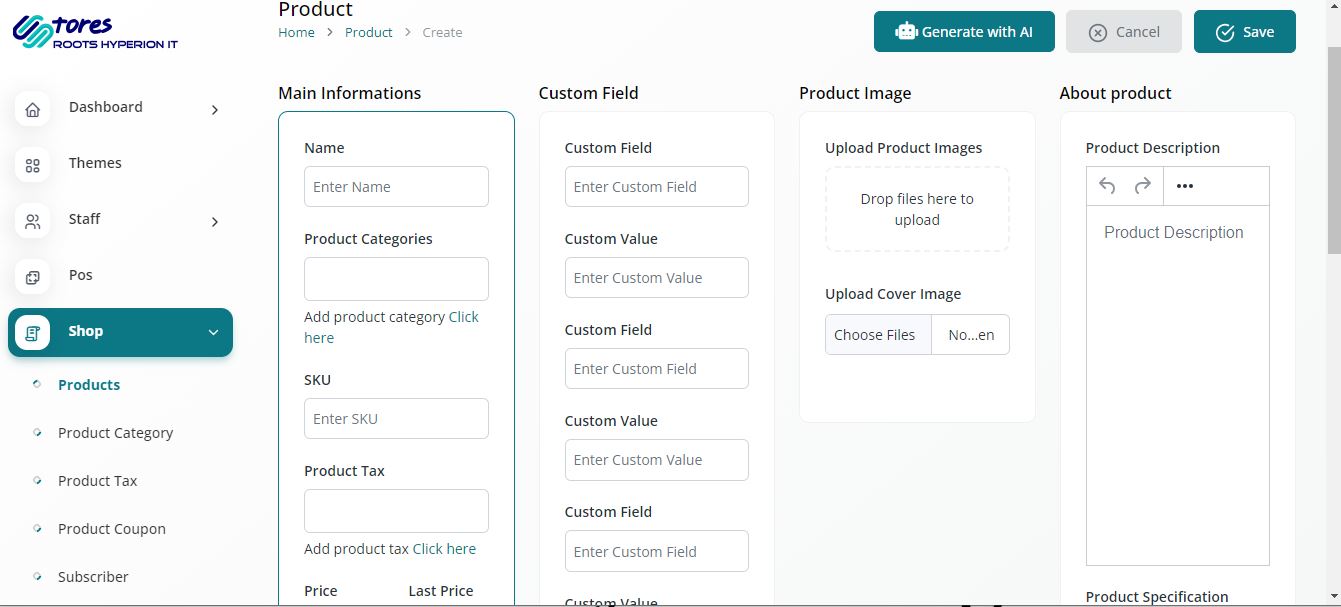Viewport: 1341px width, 607px height.
Task: Click the Pos sidebar icon
Action: point(32,277)
